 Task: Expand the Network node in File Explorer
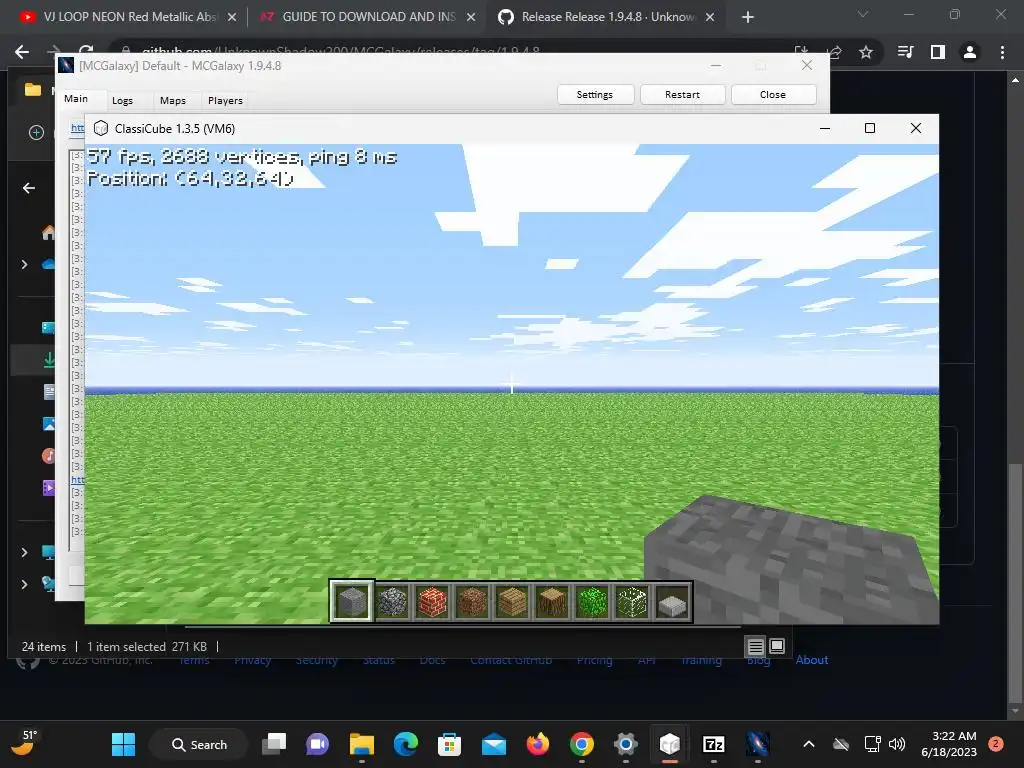[x=24, y=584]
